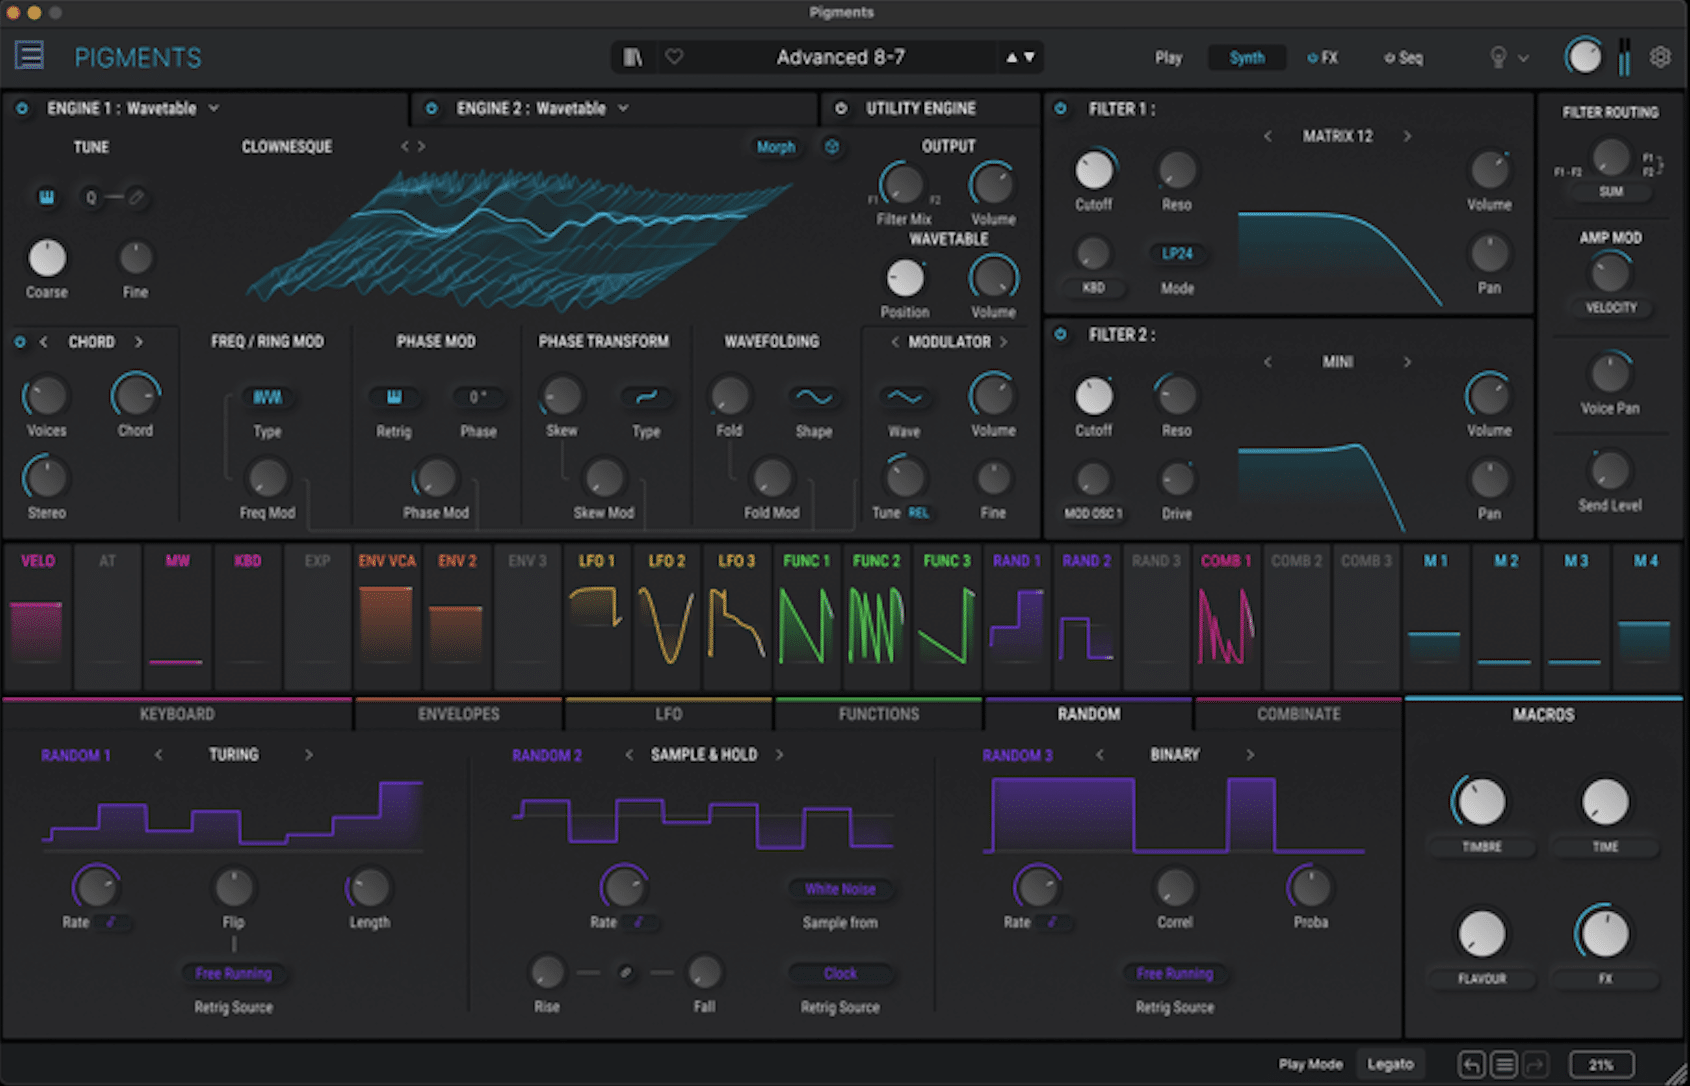Open the hamburger main menu
The height and width of the screenshot is (1086, 1690).
29,55
